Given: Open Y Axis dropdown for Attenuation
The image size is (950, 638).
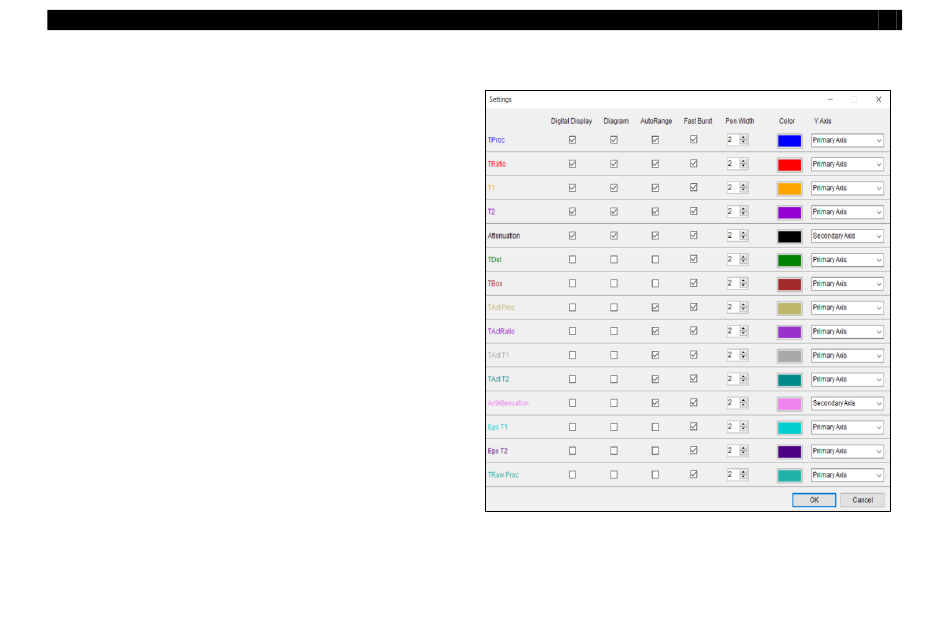Looking at the screenshot, I should (x=847, y=236).
